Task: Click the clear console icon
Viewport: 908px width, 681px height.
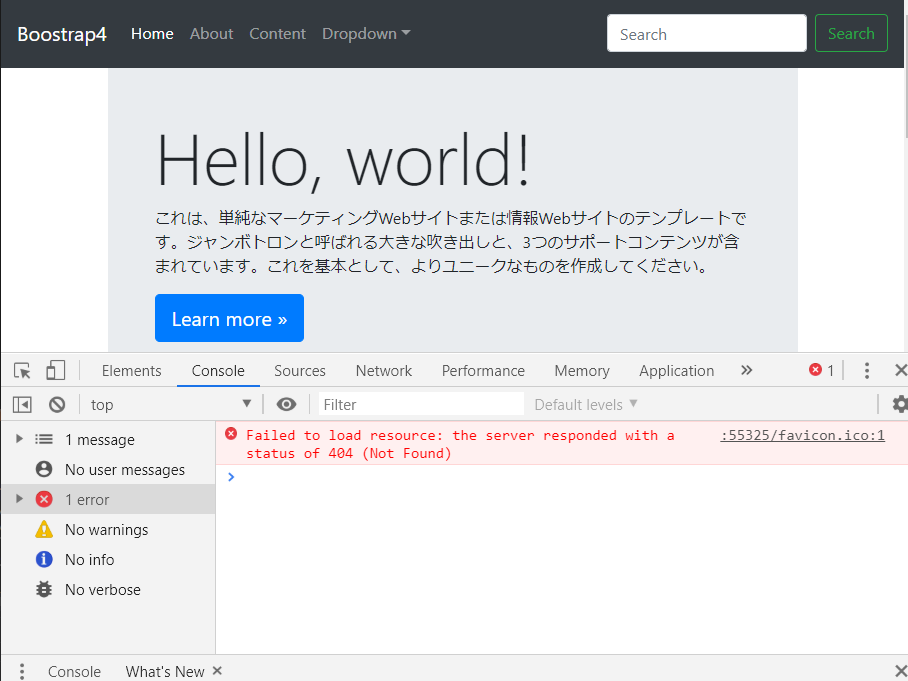Action: (57, 404)
